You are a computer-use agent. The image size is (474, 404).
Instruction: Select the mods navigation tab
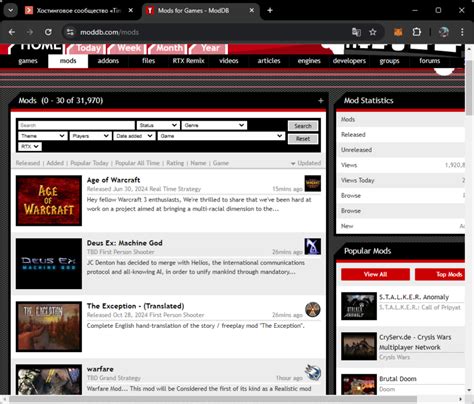(68, 61)
